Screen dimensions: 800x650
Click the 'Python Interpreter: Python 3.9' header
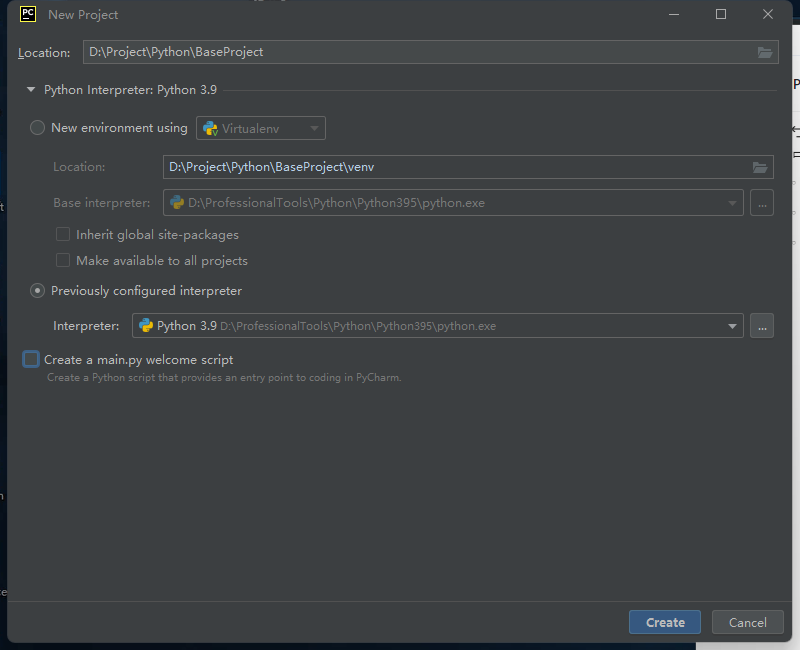click(x=131, y=90)
